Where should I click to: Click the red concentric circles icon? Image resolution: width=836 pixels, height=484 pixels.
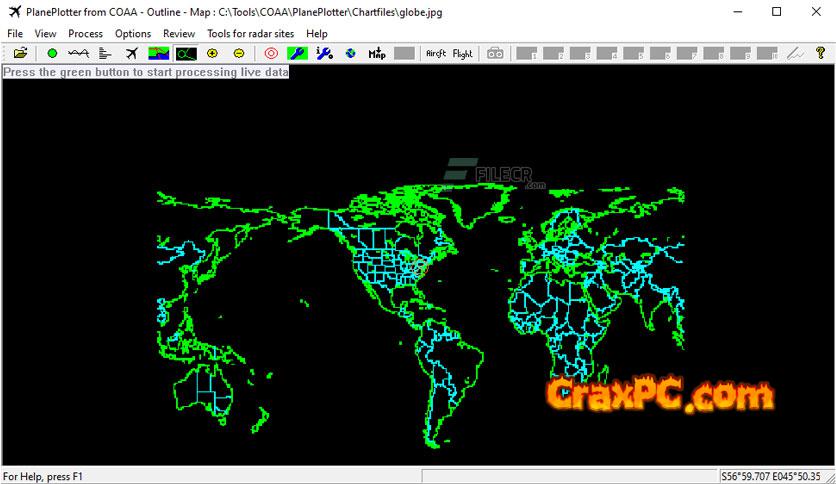271,53
